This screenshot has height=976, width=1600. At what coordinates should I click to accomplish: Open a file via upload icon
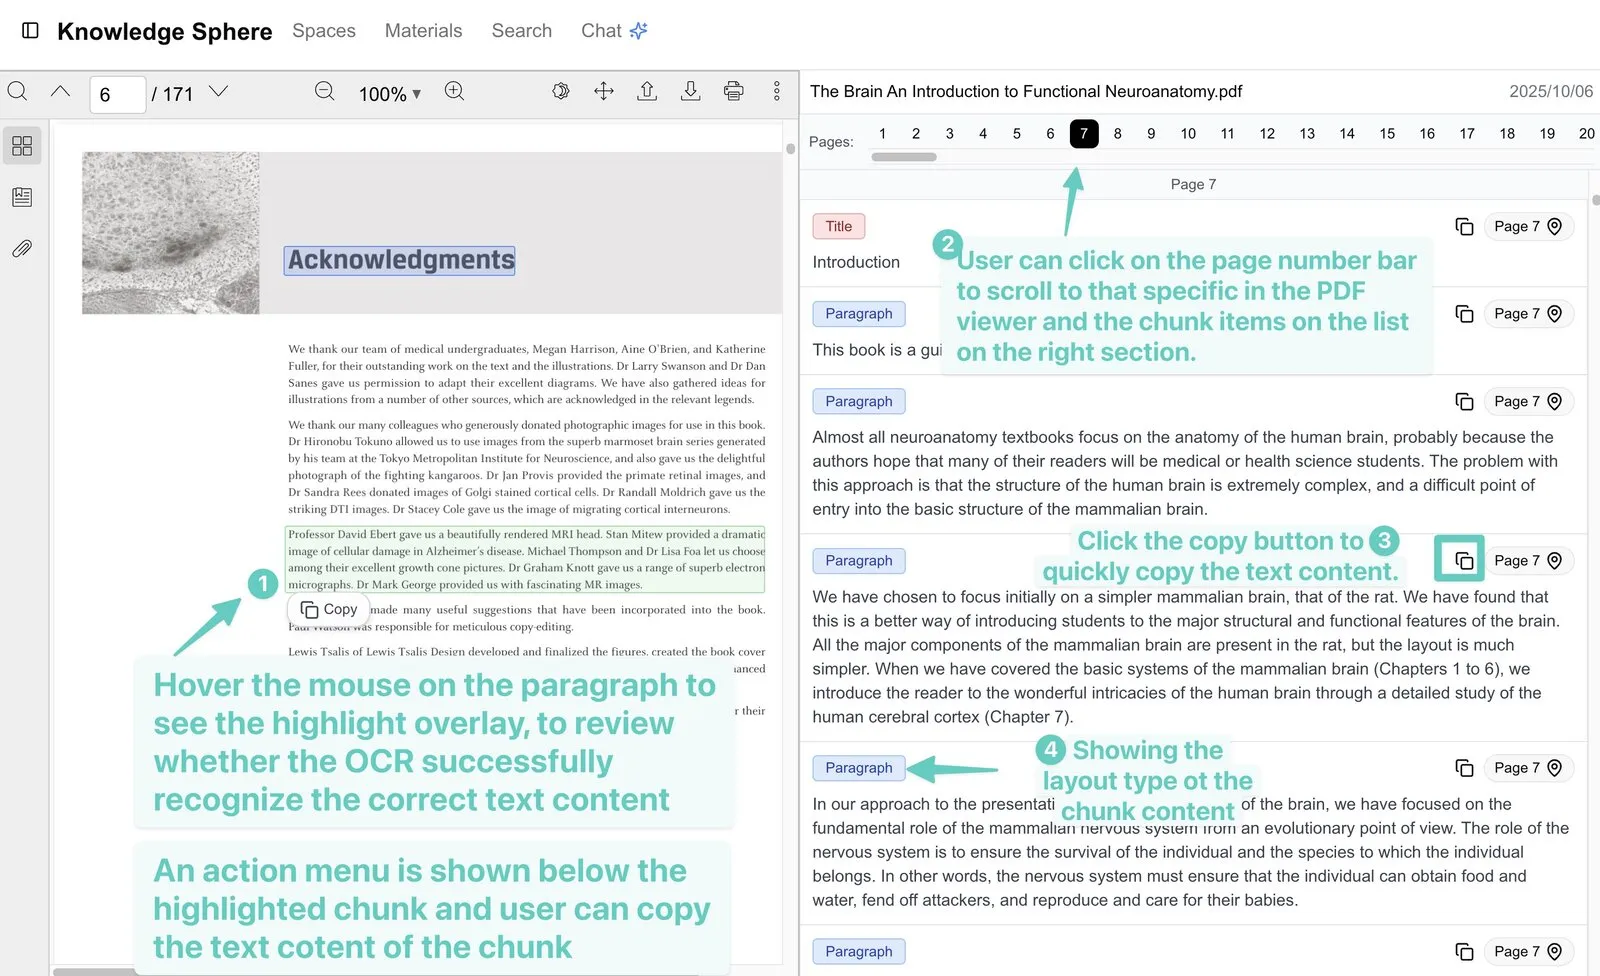[647, 91]
